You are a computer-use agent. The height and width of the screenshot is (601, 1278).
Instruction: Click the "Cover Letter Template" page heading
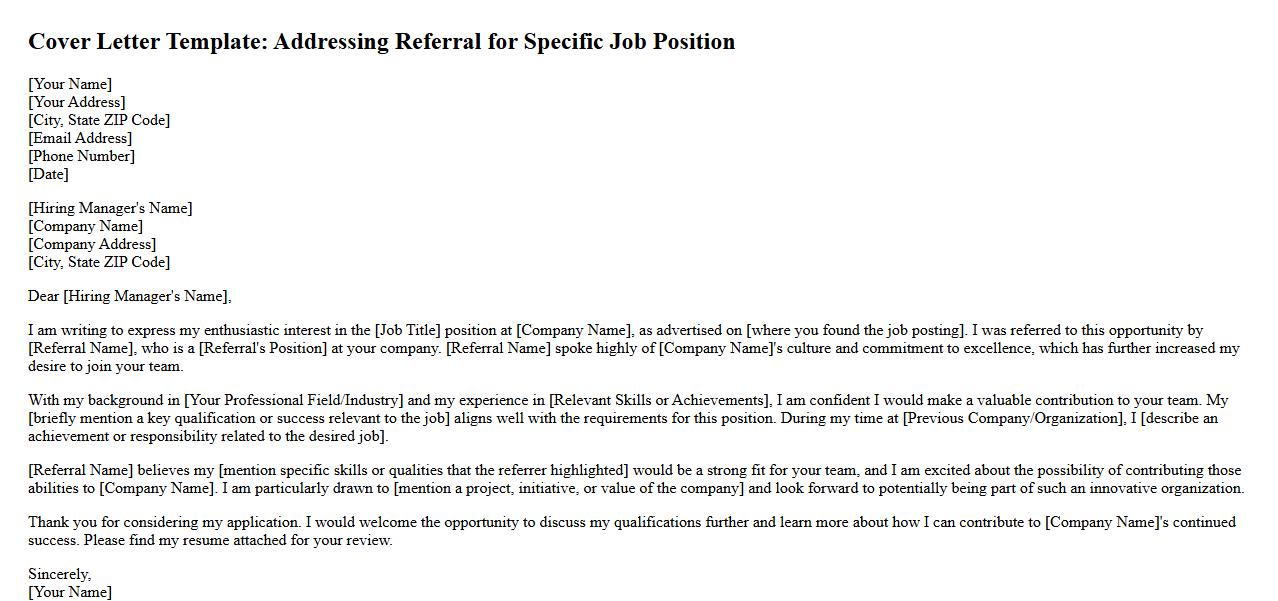[x=381, y=42]
